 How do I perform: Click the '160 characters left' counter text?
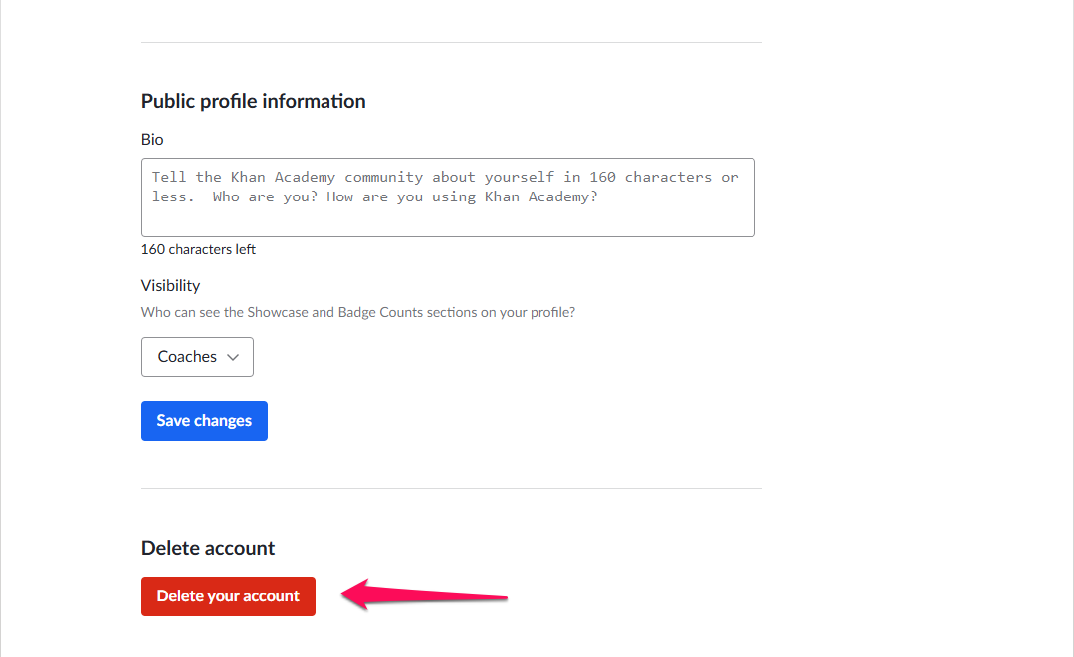coord(198,249)
